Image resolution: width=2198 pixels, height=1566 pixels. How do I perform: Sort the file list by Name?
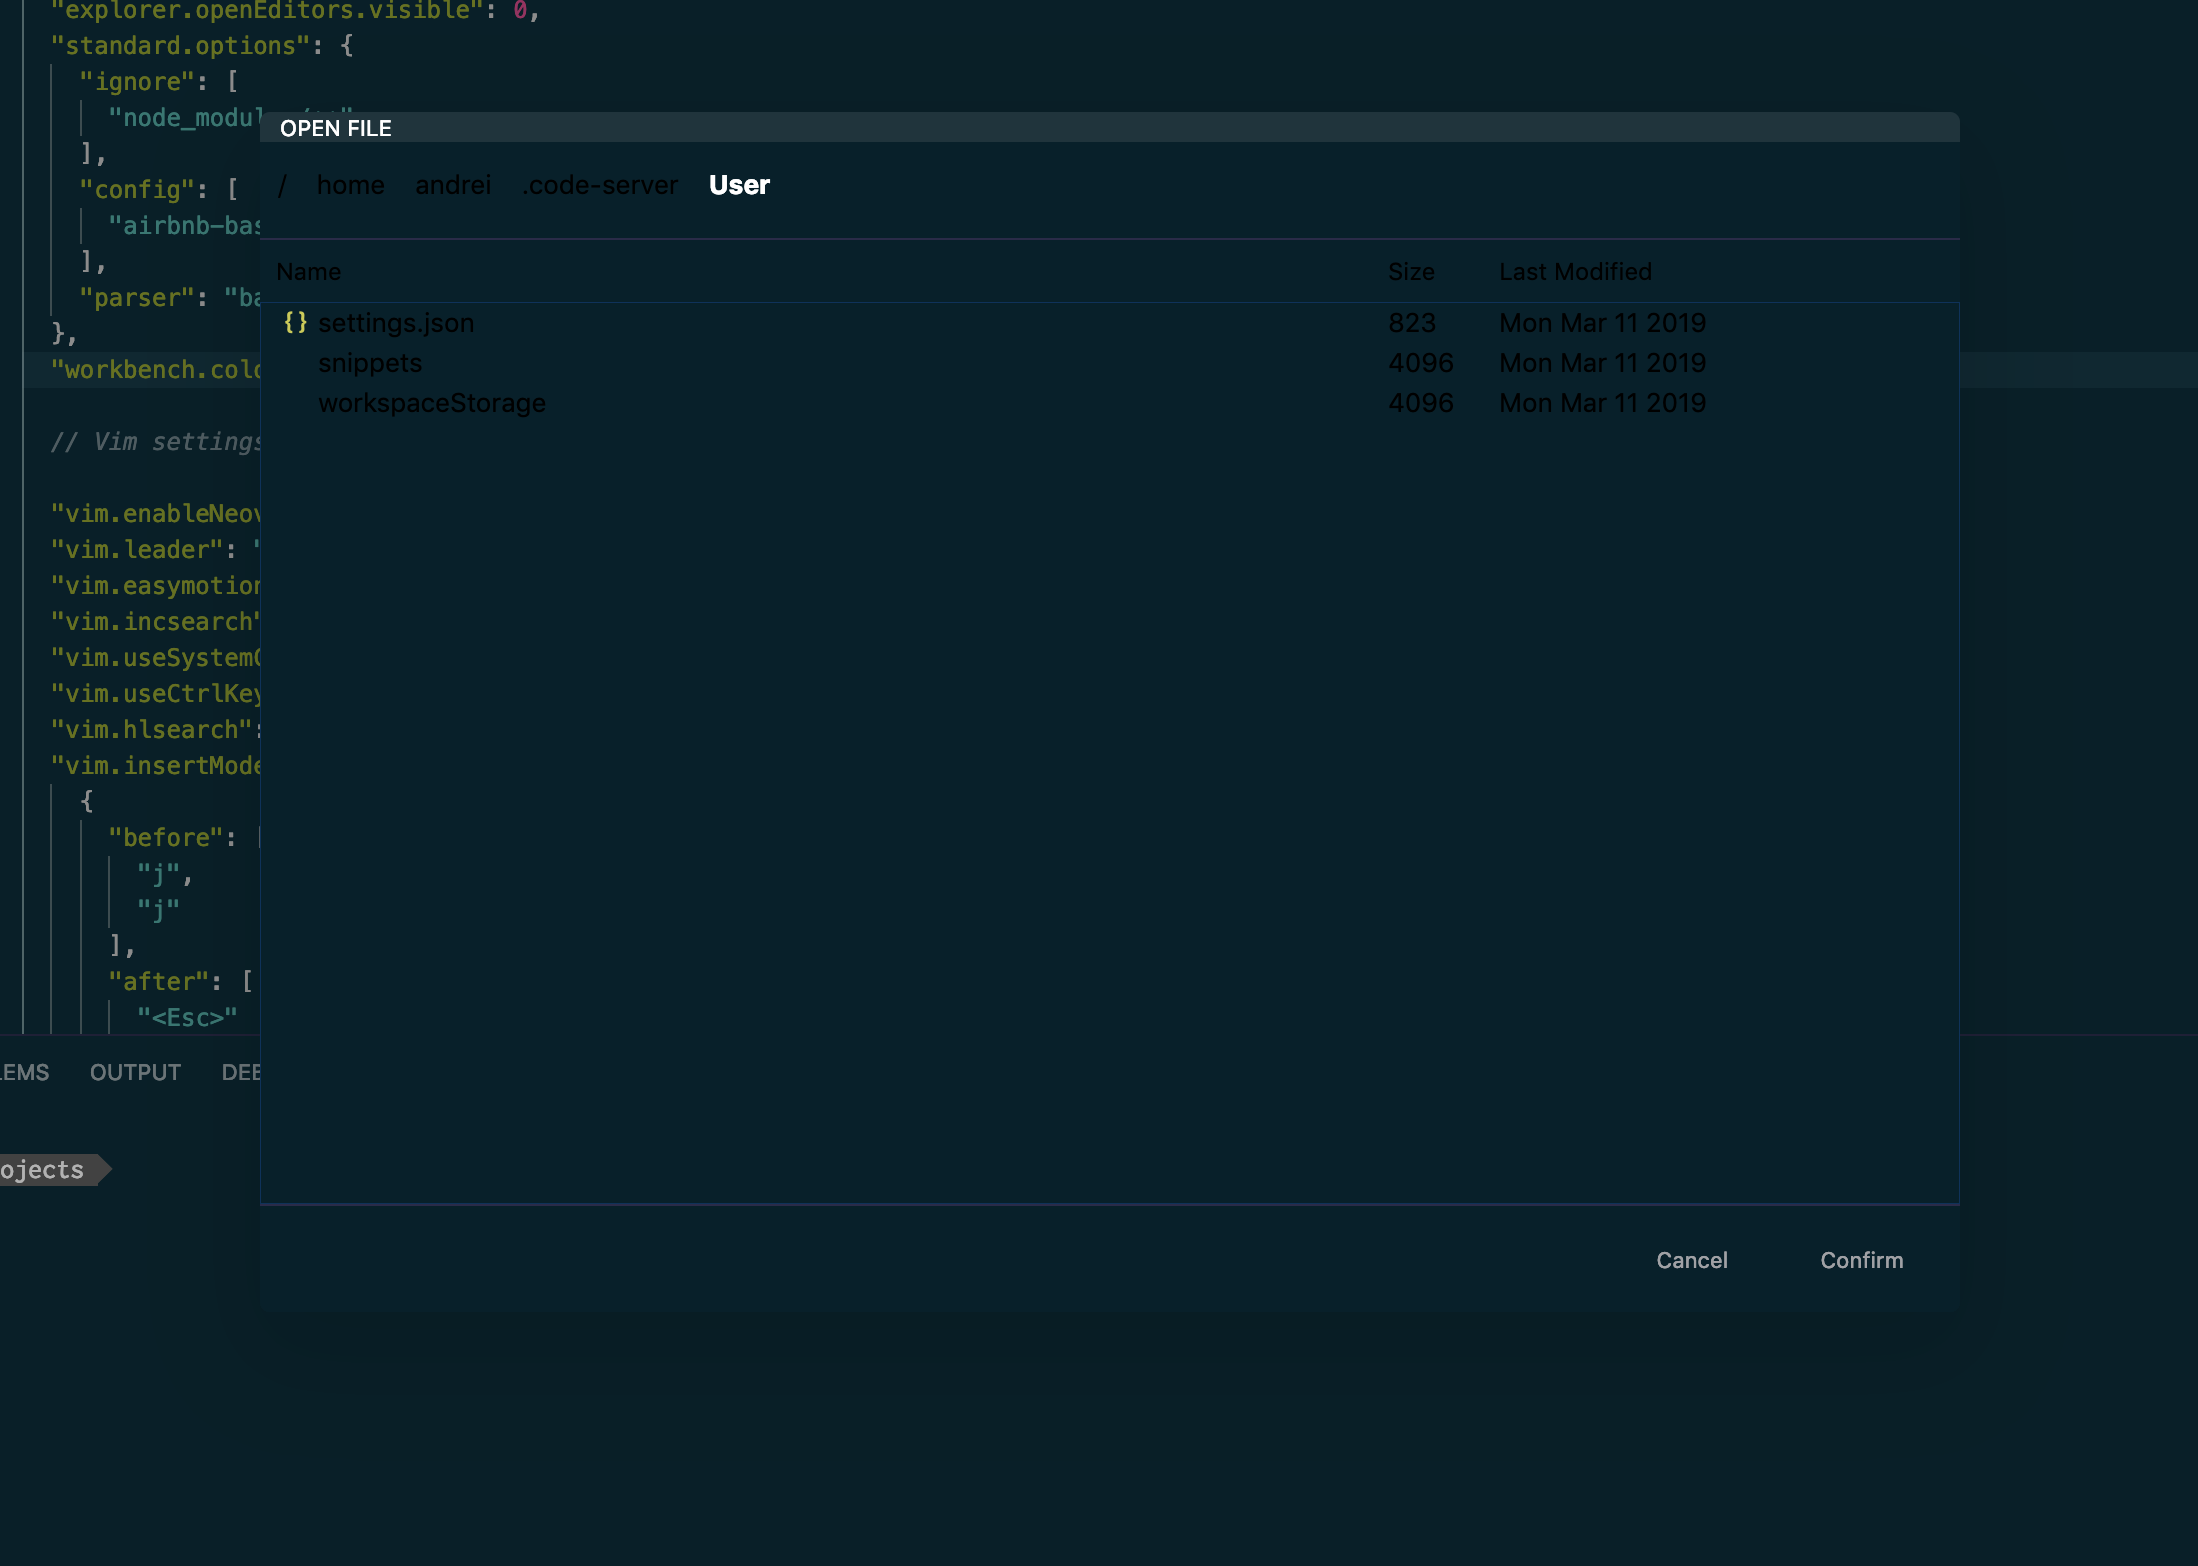(308, 271)
